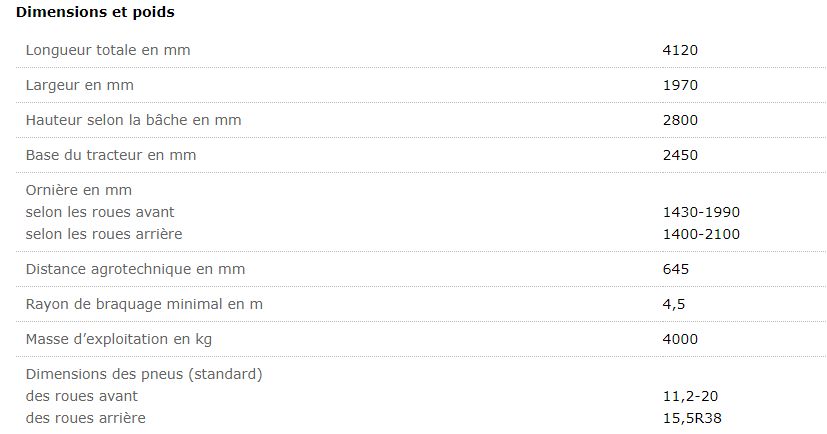Click the value 4120
This screenshot has height=434, width=827.
[x=680, y=50]
